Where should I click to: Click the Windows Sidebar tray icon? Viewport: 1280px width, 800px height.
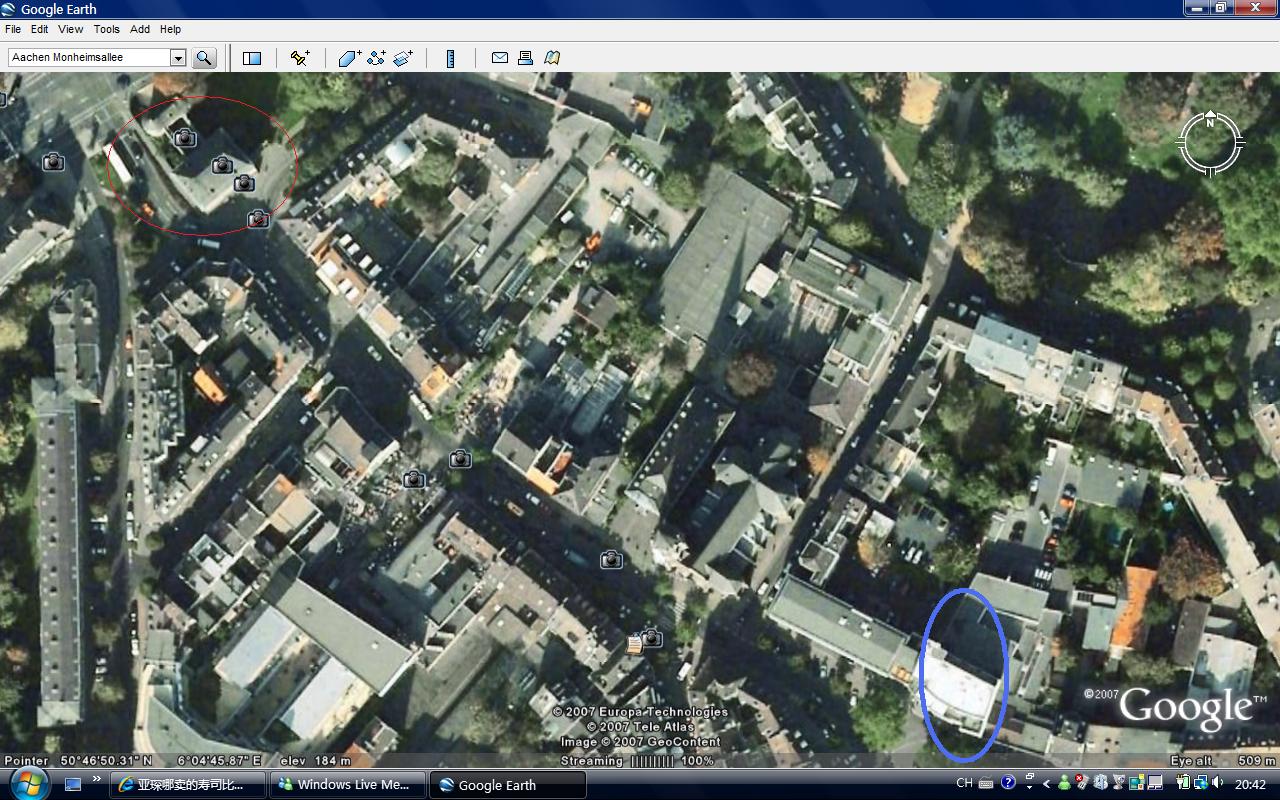pos(1137,783)
